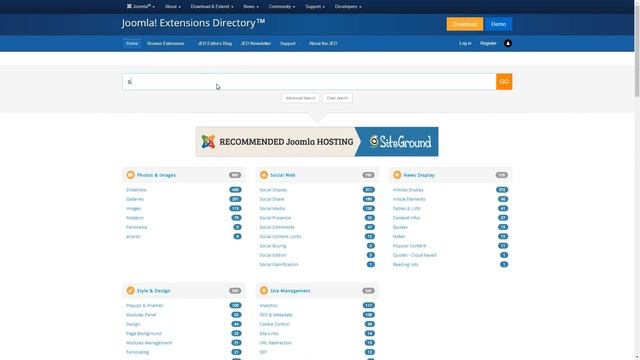Open the Social Share subcategory
Screen dimensions: 640x360
click(272, 199)
